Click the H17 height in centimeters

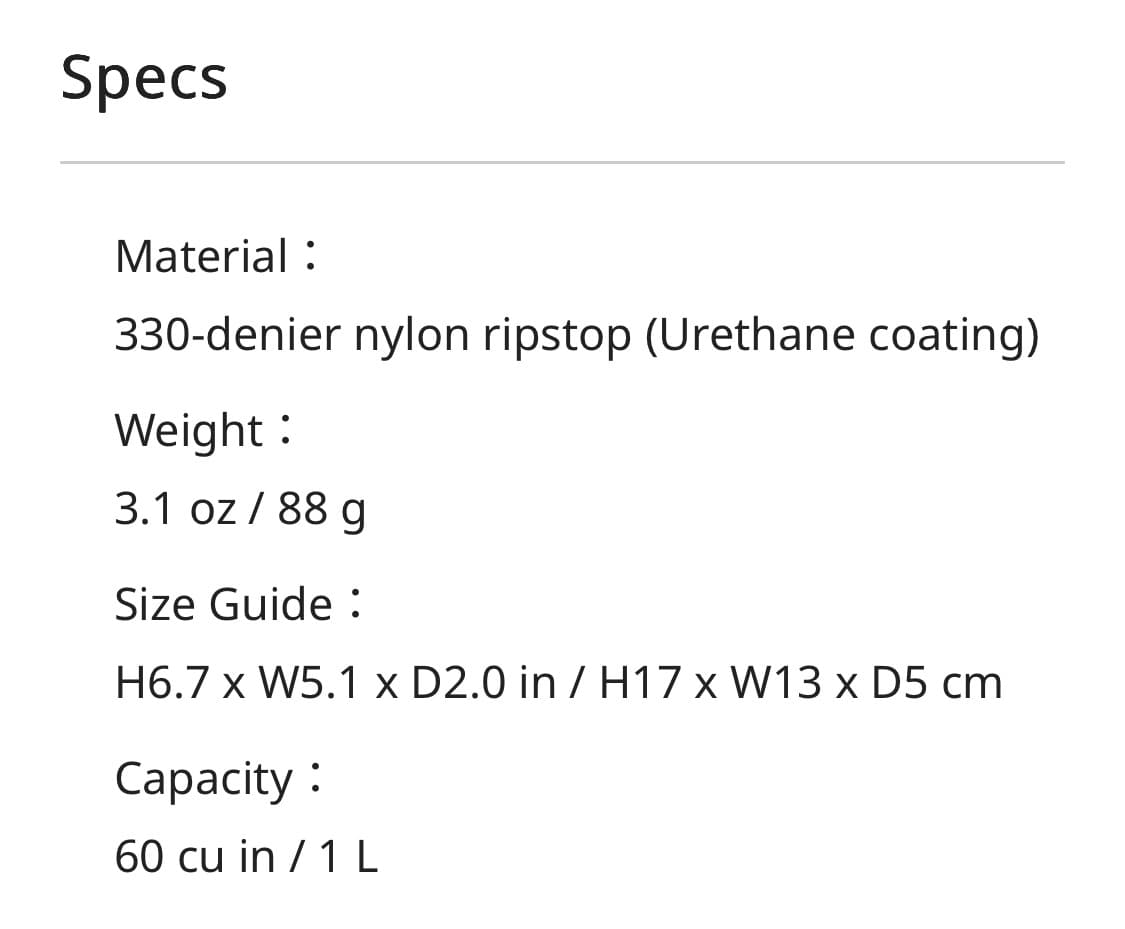(640, 683)
